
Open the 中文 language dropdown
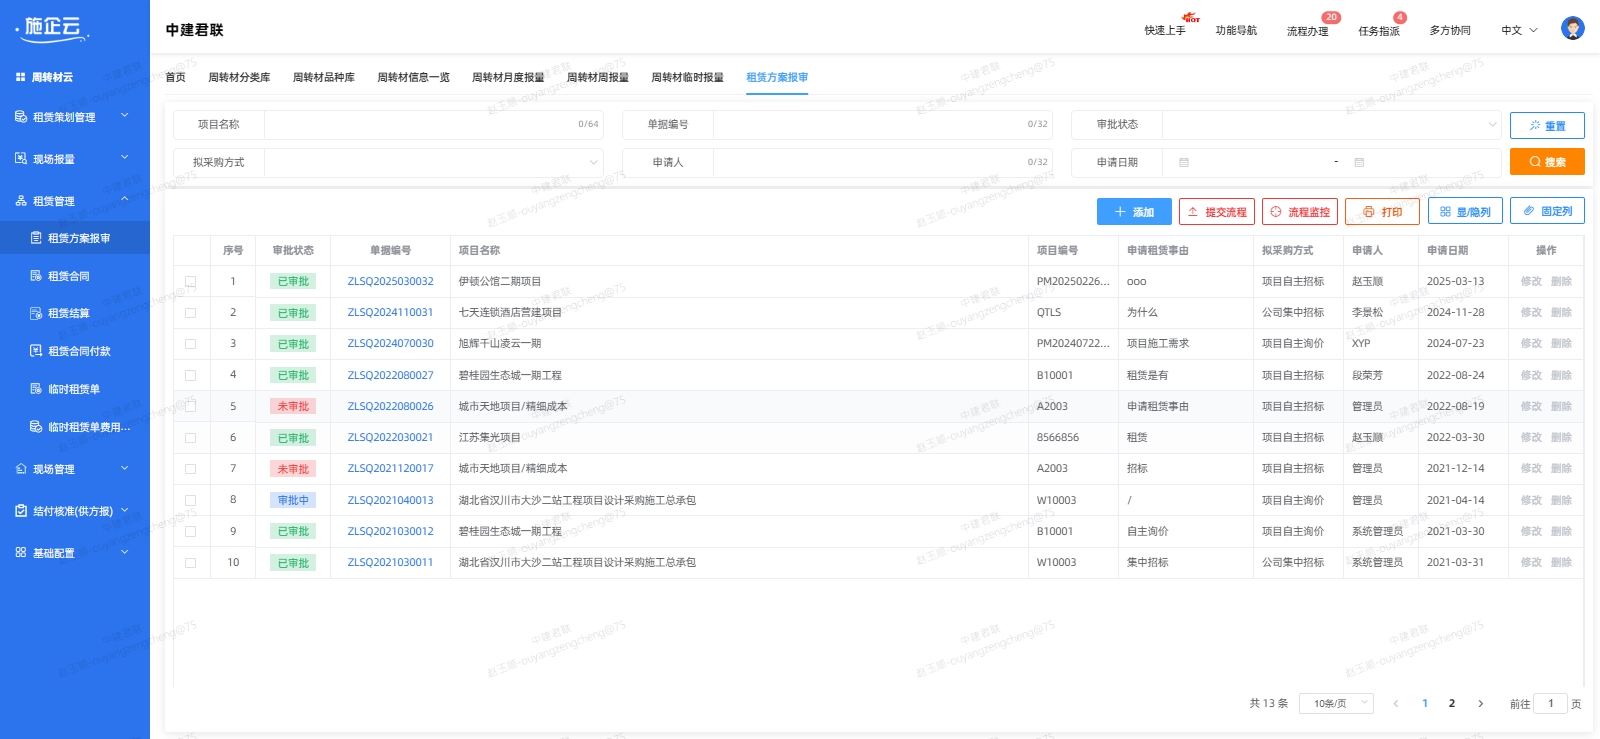[1519, 30]
